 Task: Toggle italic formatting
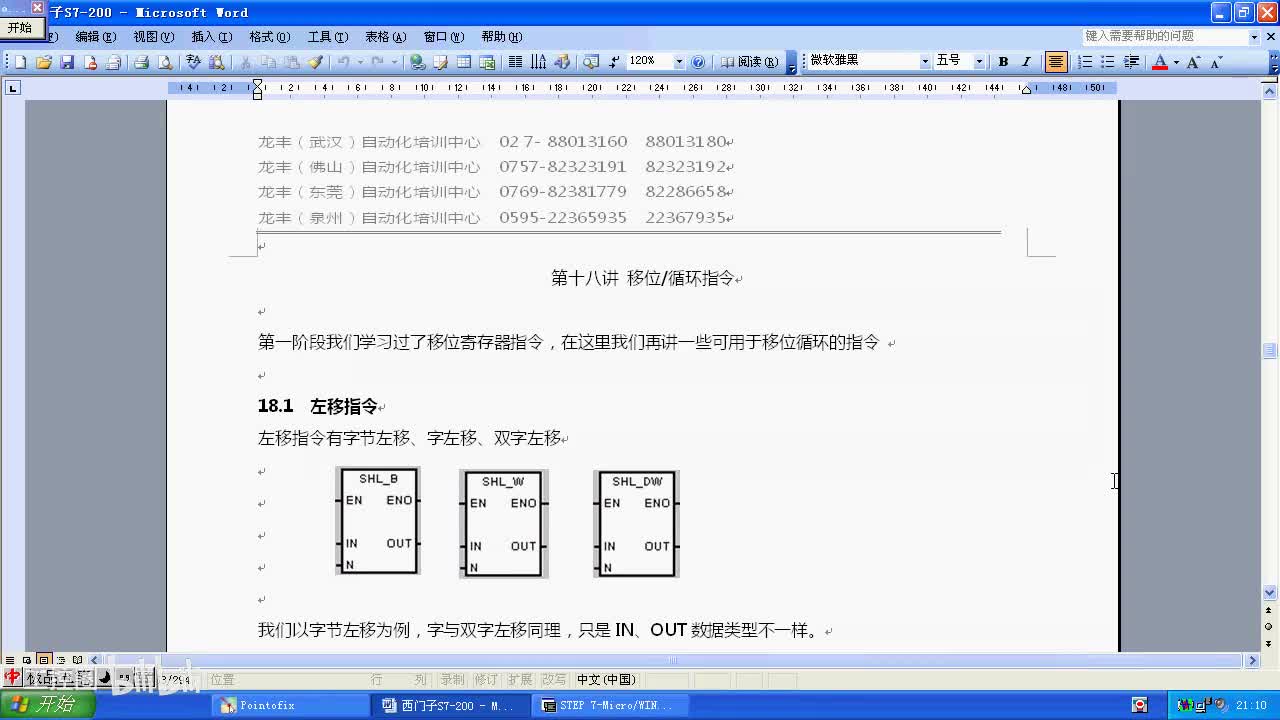coord(1026,62)
